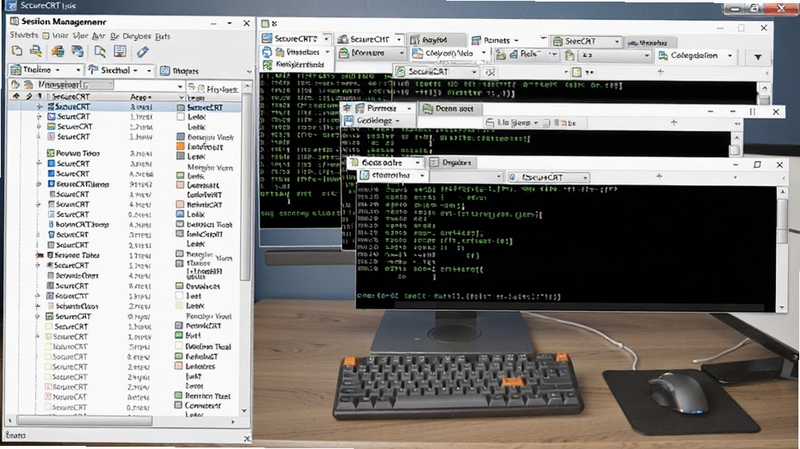Toggle the green checkbox labeled Deenhcits
800x449 pixels.
tap(180, 286)
